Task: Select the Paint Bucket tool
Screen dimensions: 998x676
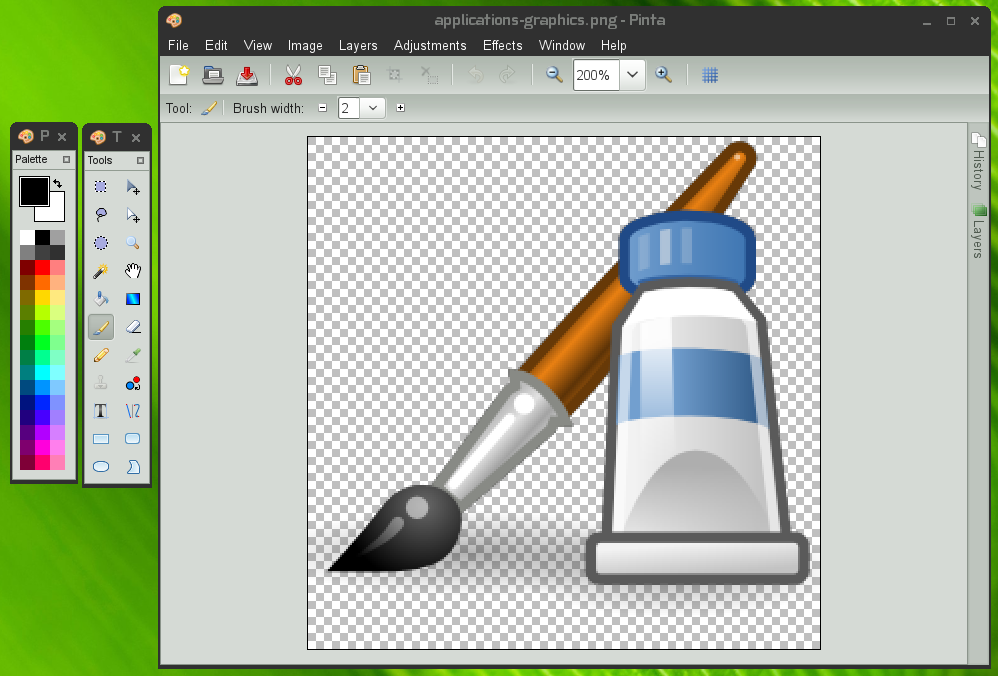Action: click(x=101, y=299)
